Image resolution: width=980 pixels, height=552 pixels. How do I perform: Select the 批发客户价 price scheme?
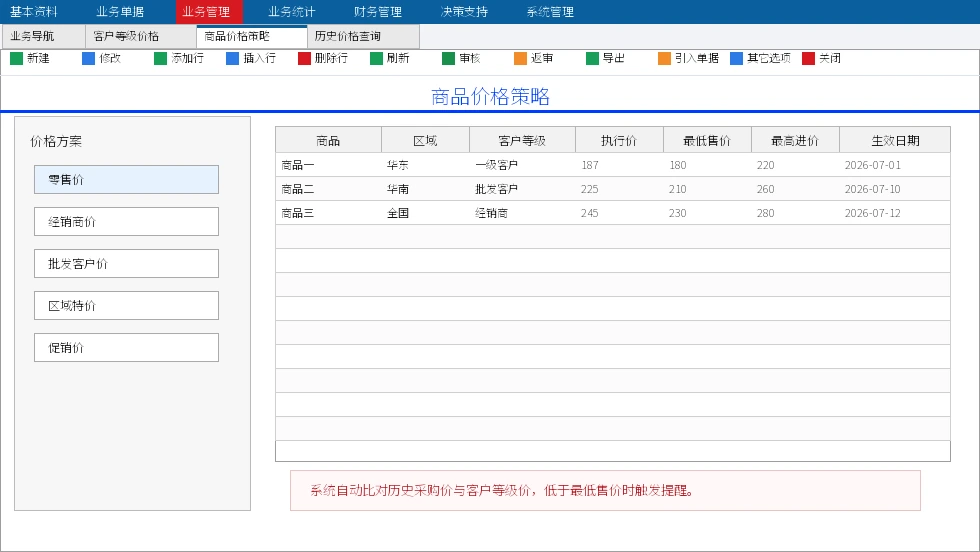126,263
